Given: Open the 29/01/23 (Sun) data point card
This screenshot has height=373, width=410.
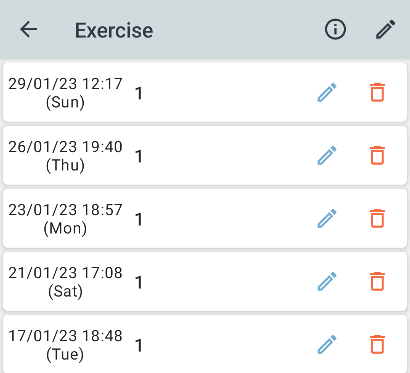Looking at the screenshot, I should [205, 92].
